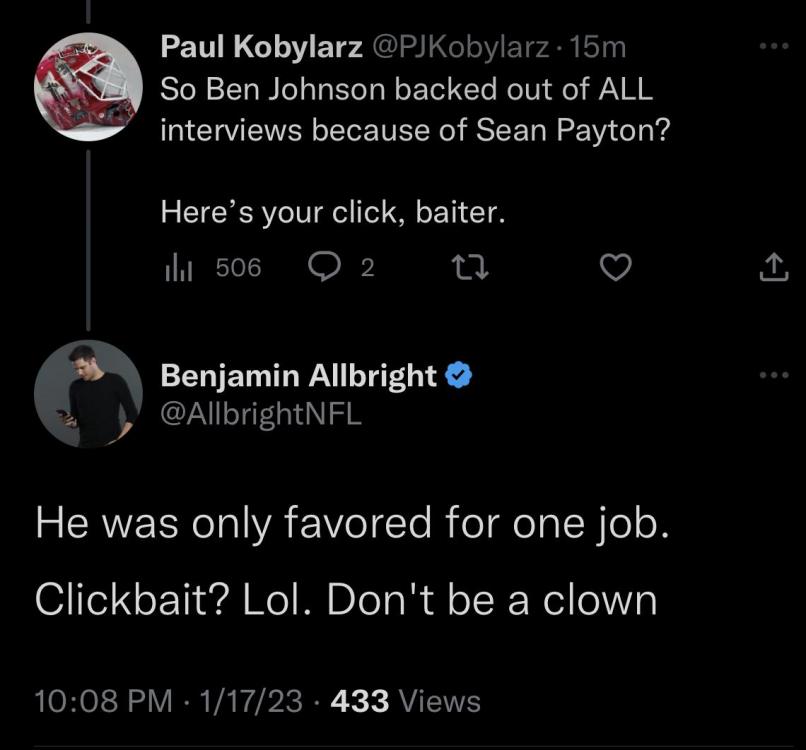Click the @AllbrightNFL handle
806x750 pixels.
(x=261, y=412)
